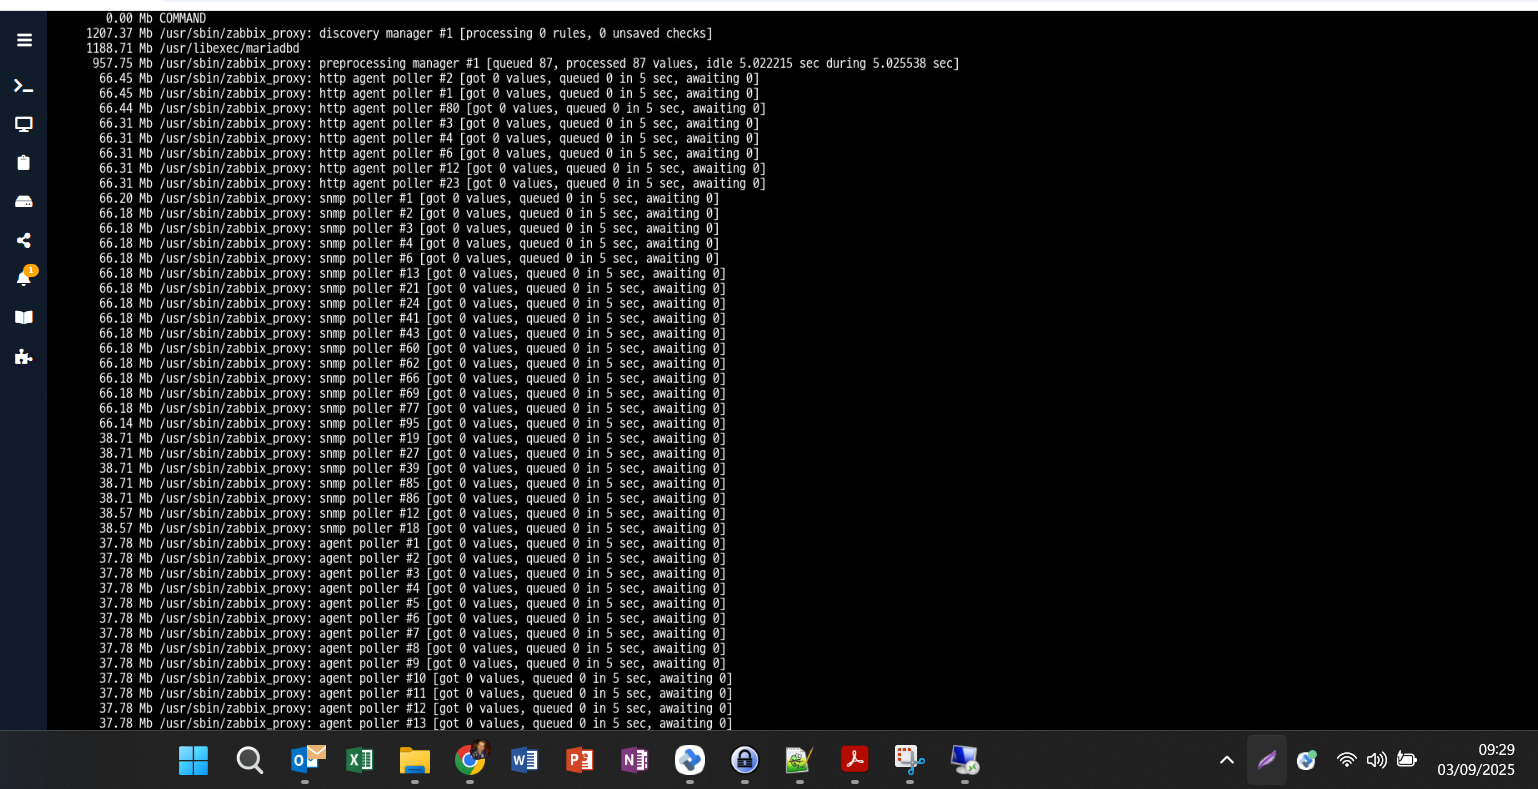1538x789 pixels.
Task: Click the snmp poller #41 line
Action: (x=412, y=318)
